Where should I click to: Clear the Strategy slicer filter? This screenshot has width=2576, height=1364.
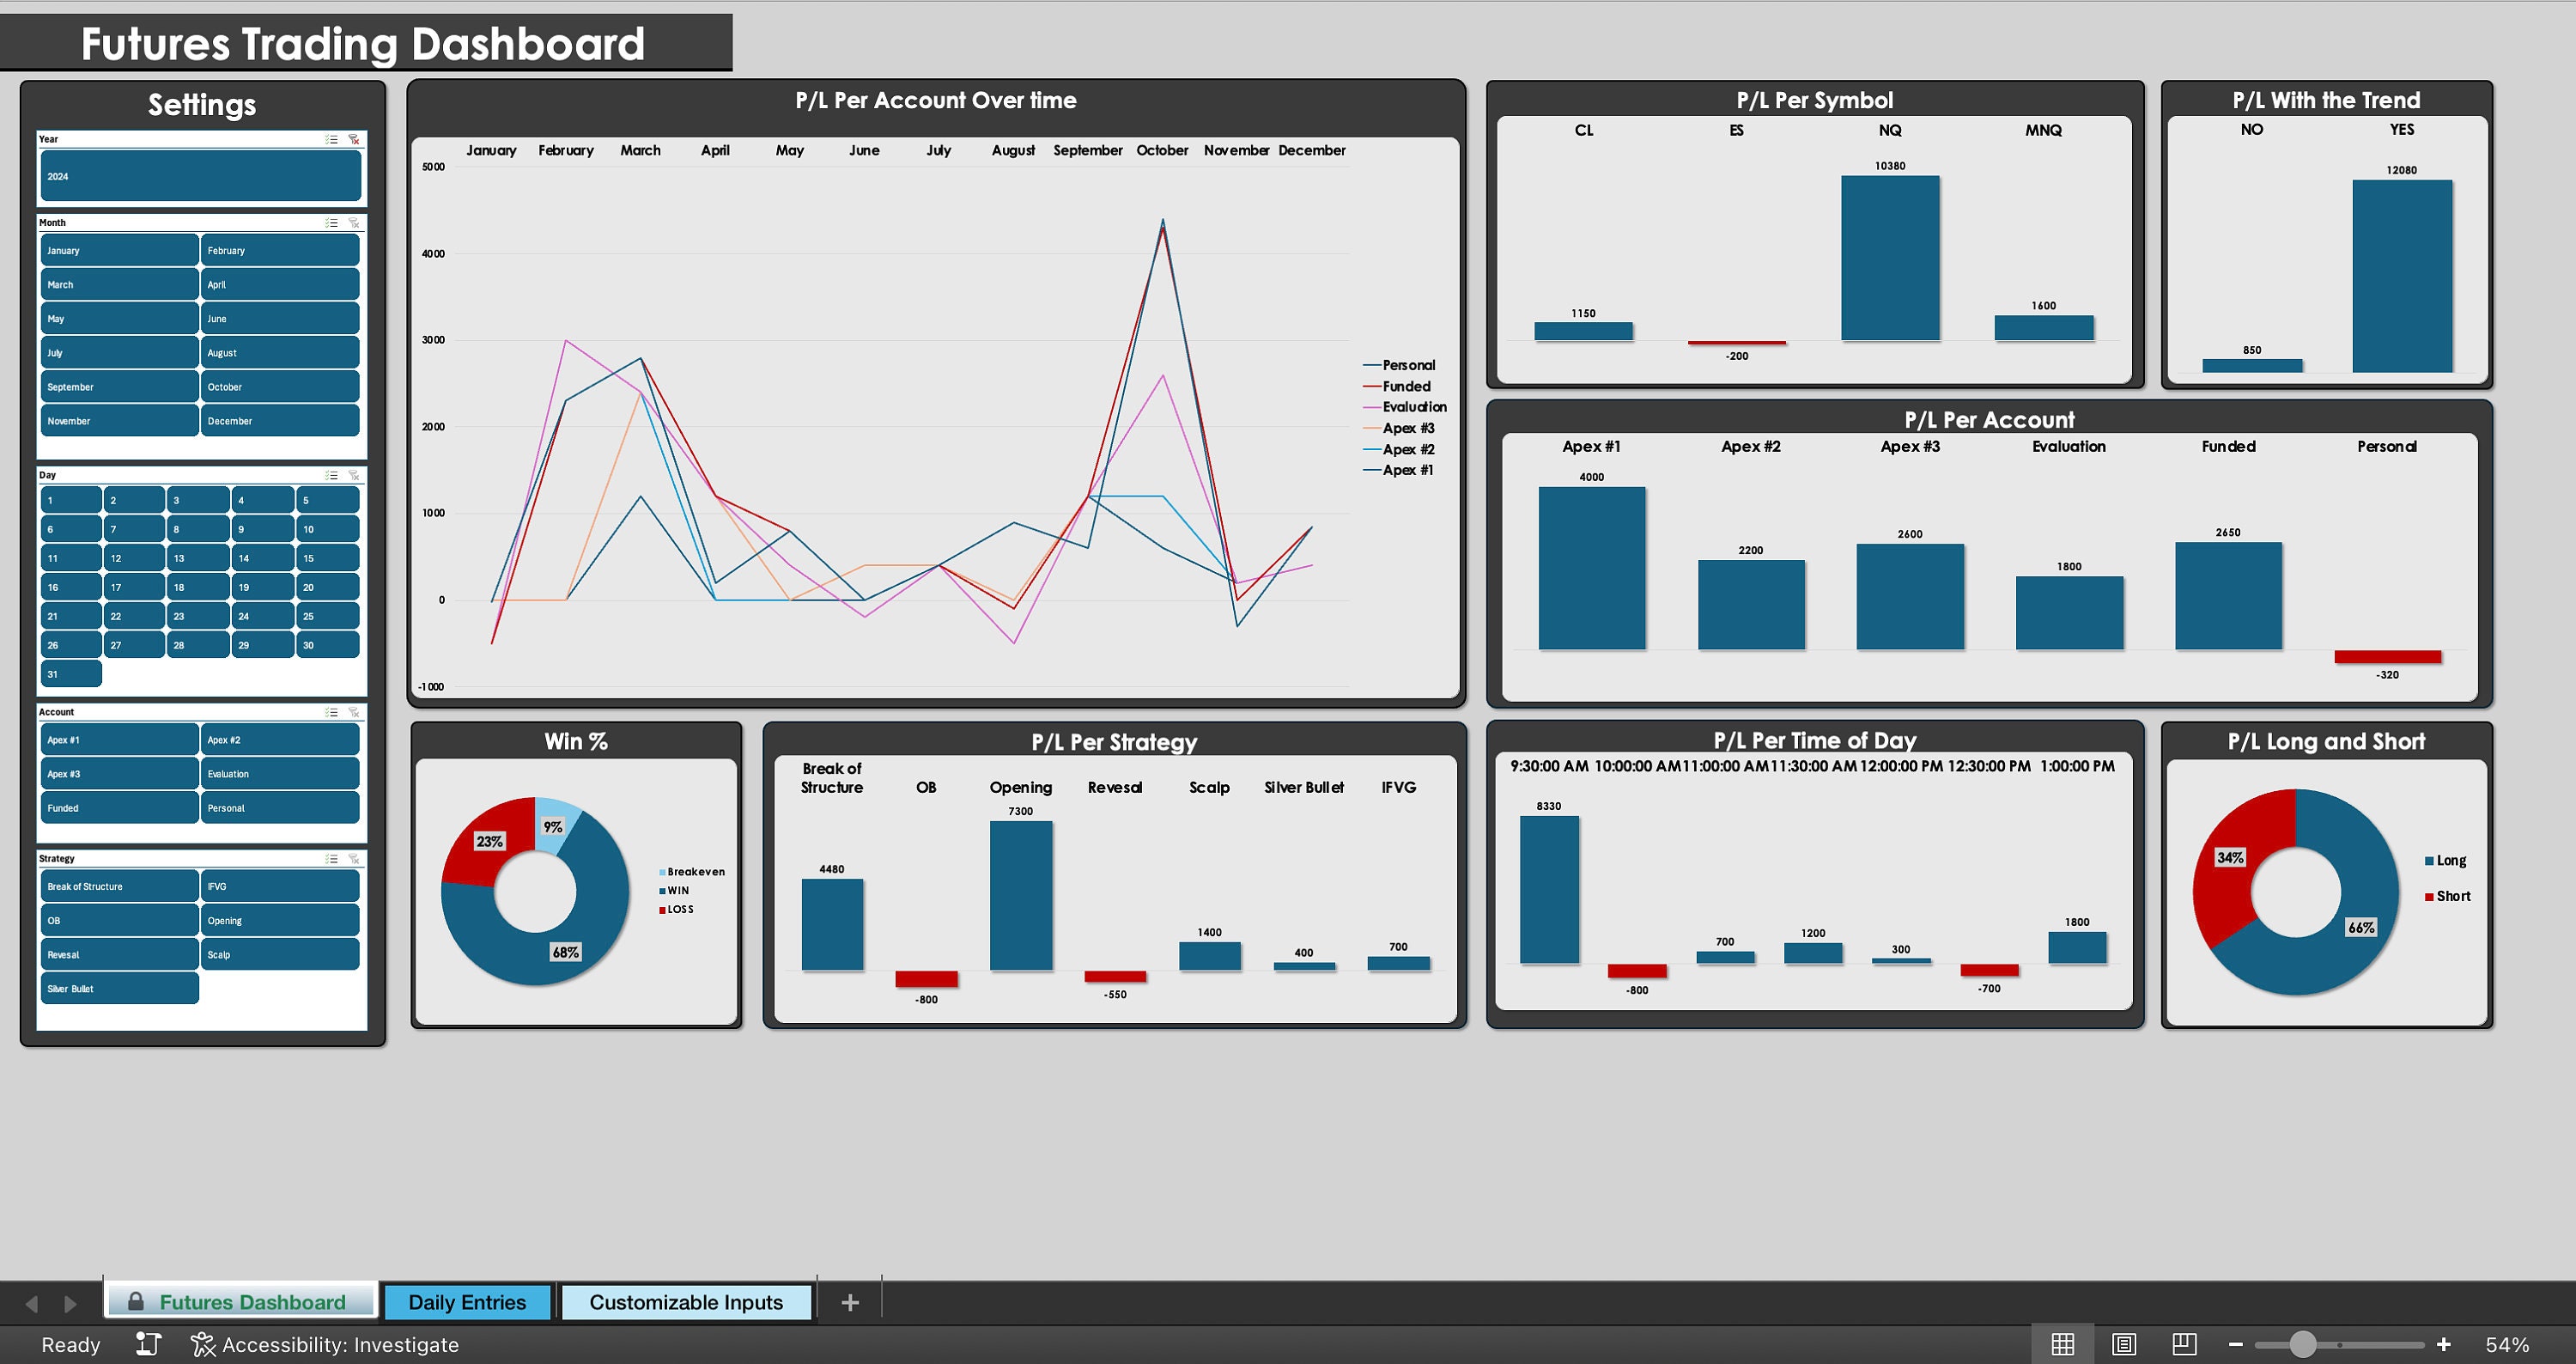[x=353, y=858]
